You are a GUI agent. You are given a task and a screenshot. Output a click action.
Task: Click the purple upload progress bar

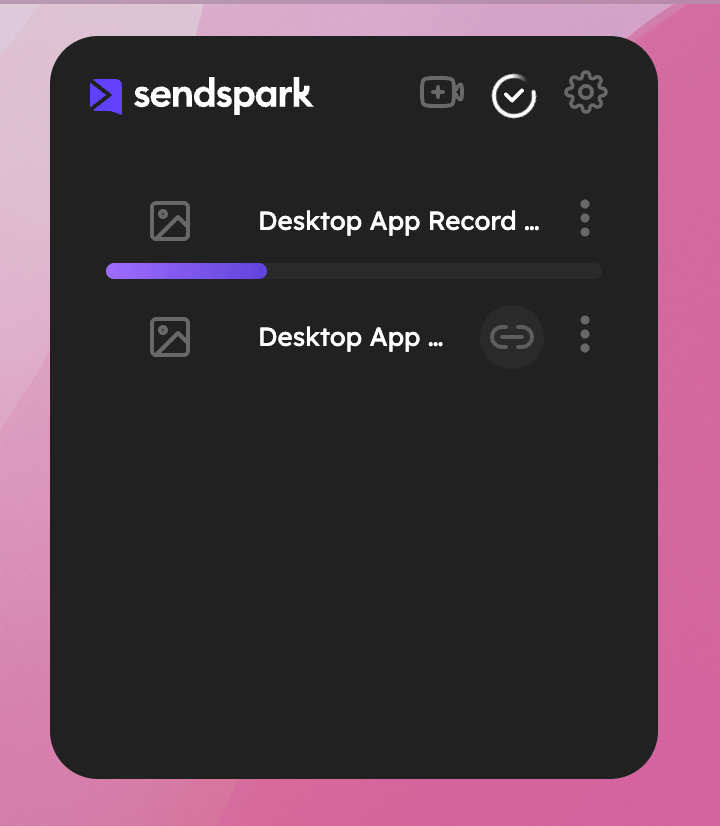tap(354, 271)
